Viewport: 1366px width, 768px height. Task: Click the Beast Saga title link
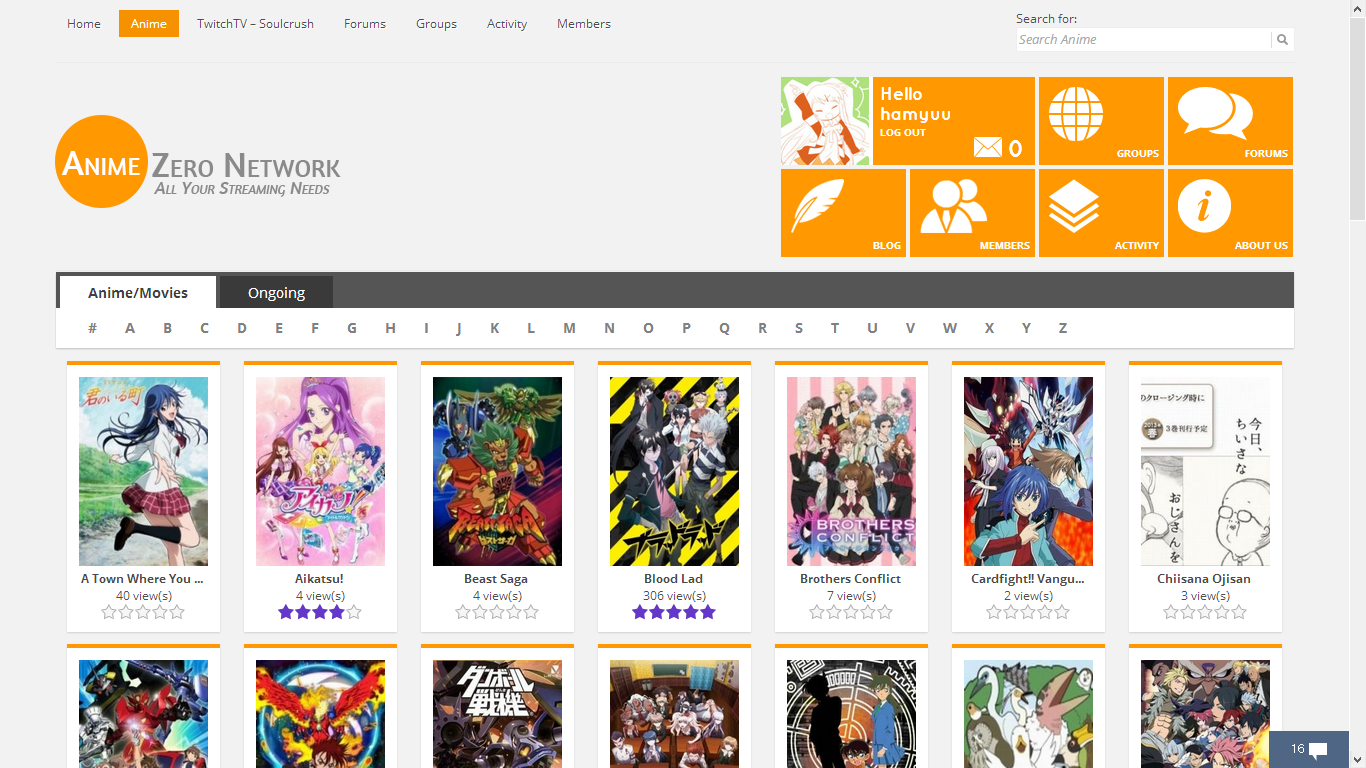coord(497,579)
